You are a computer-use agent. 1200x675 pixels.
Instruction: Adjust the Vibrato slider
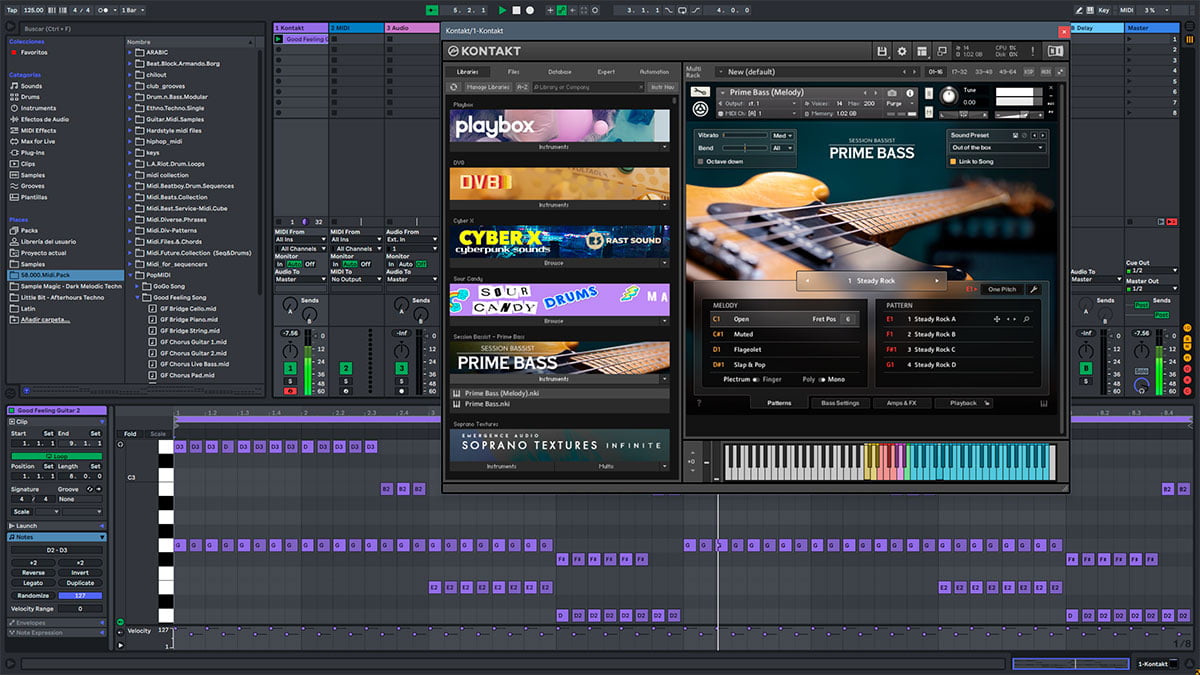coord(745,135)
